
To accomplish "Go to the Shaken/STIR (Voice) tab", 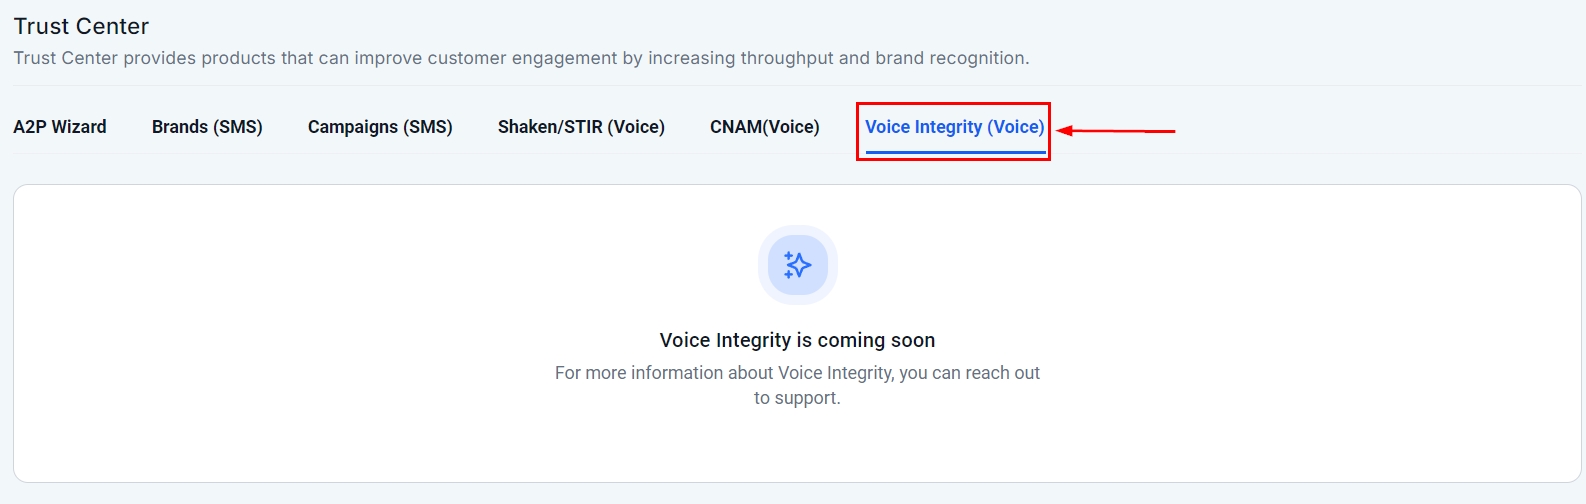I will [581, 127].
